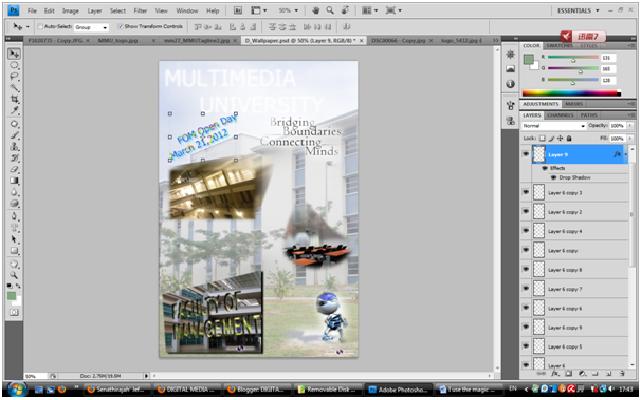This screenshot has height=400, width=640.
Task: Select the Move tool in the toolbox
Action: point(14,53)
